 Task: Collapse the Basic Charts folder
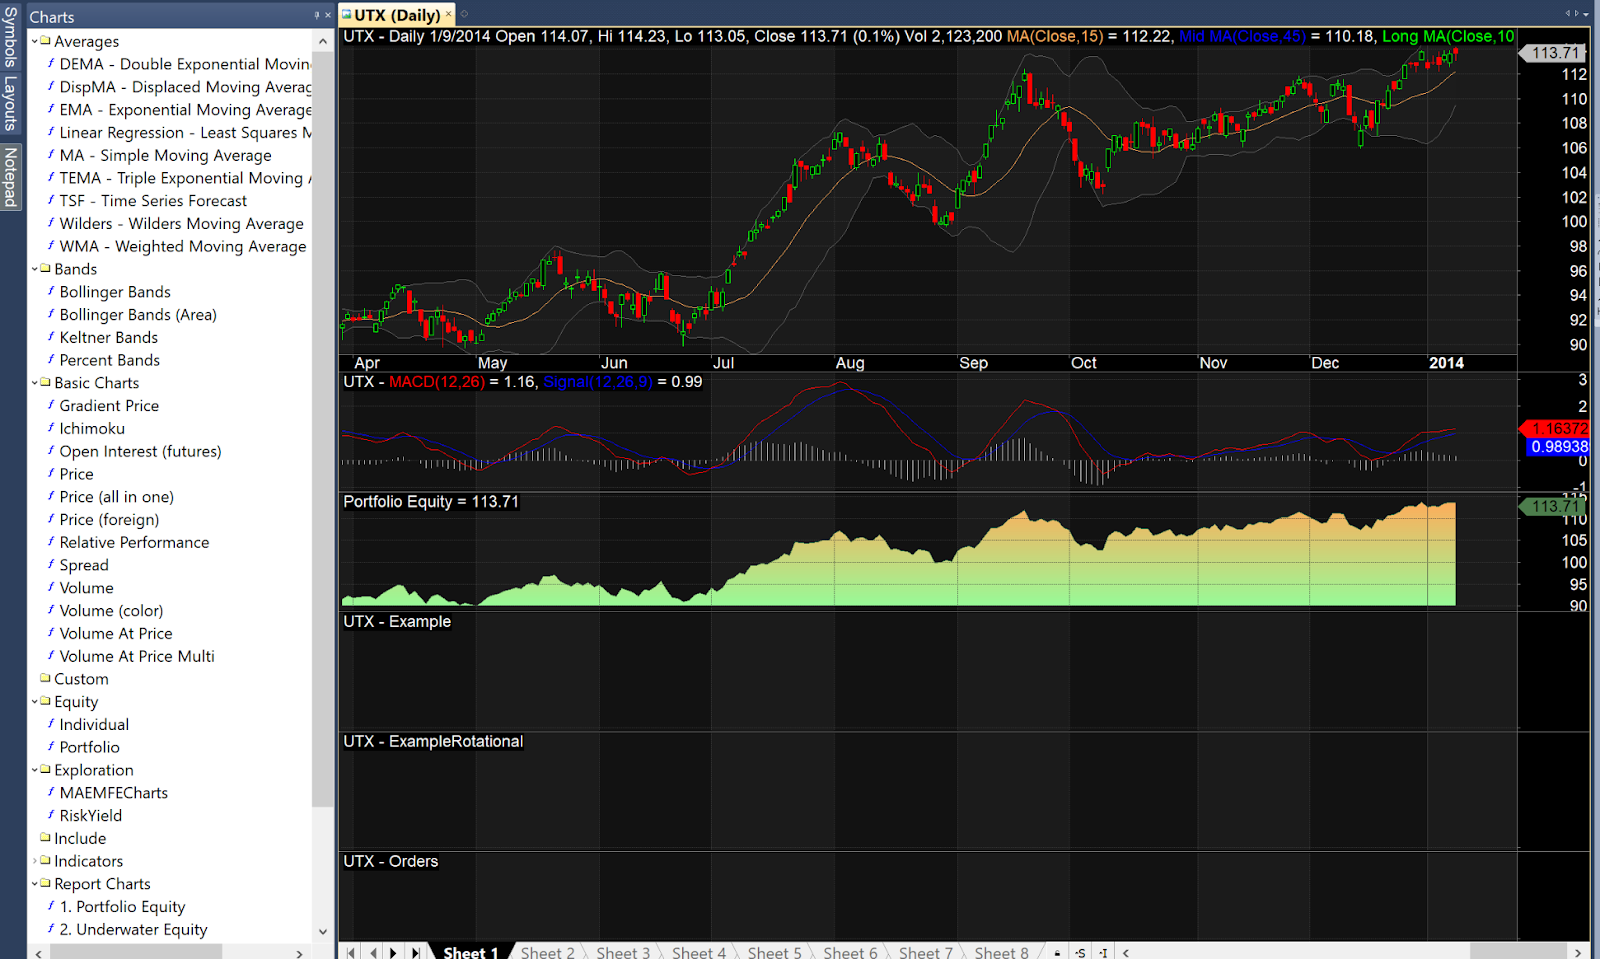[x=35, y=383]
